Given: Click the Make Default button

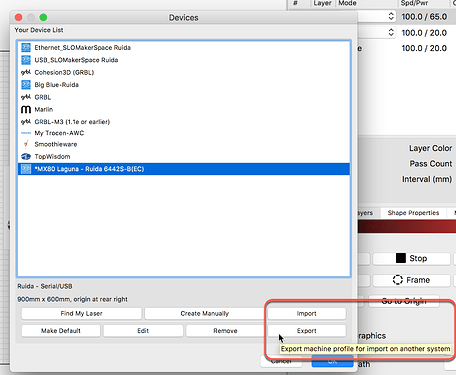Looking at the screenshot, I should tap(61, 331).
